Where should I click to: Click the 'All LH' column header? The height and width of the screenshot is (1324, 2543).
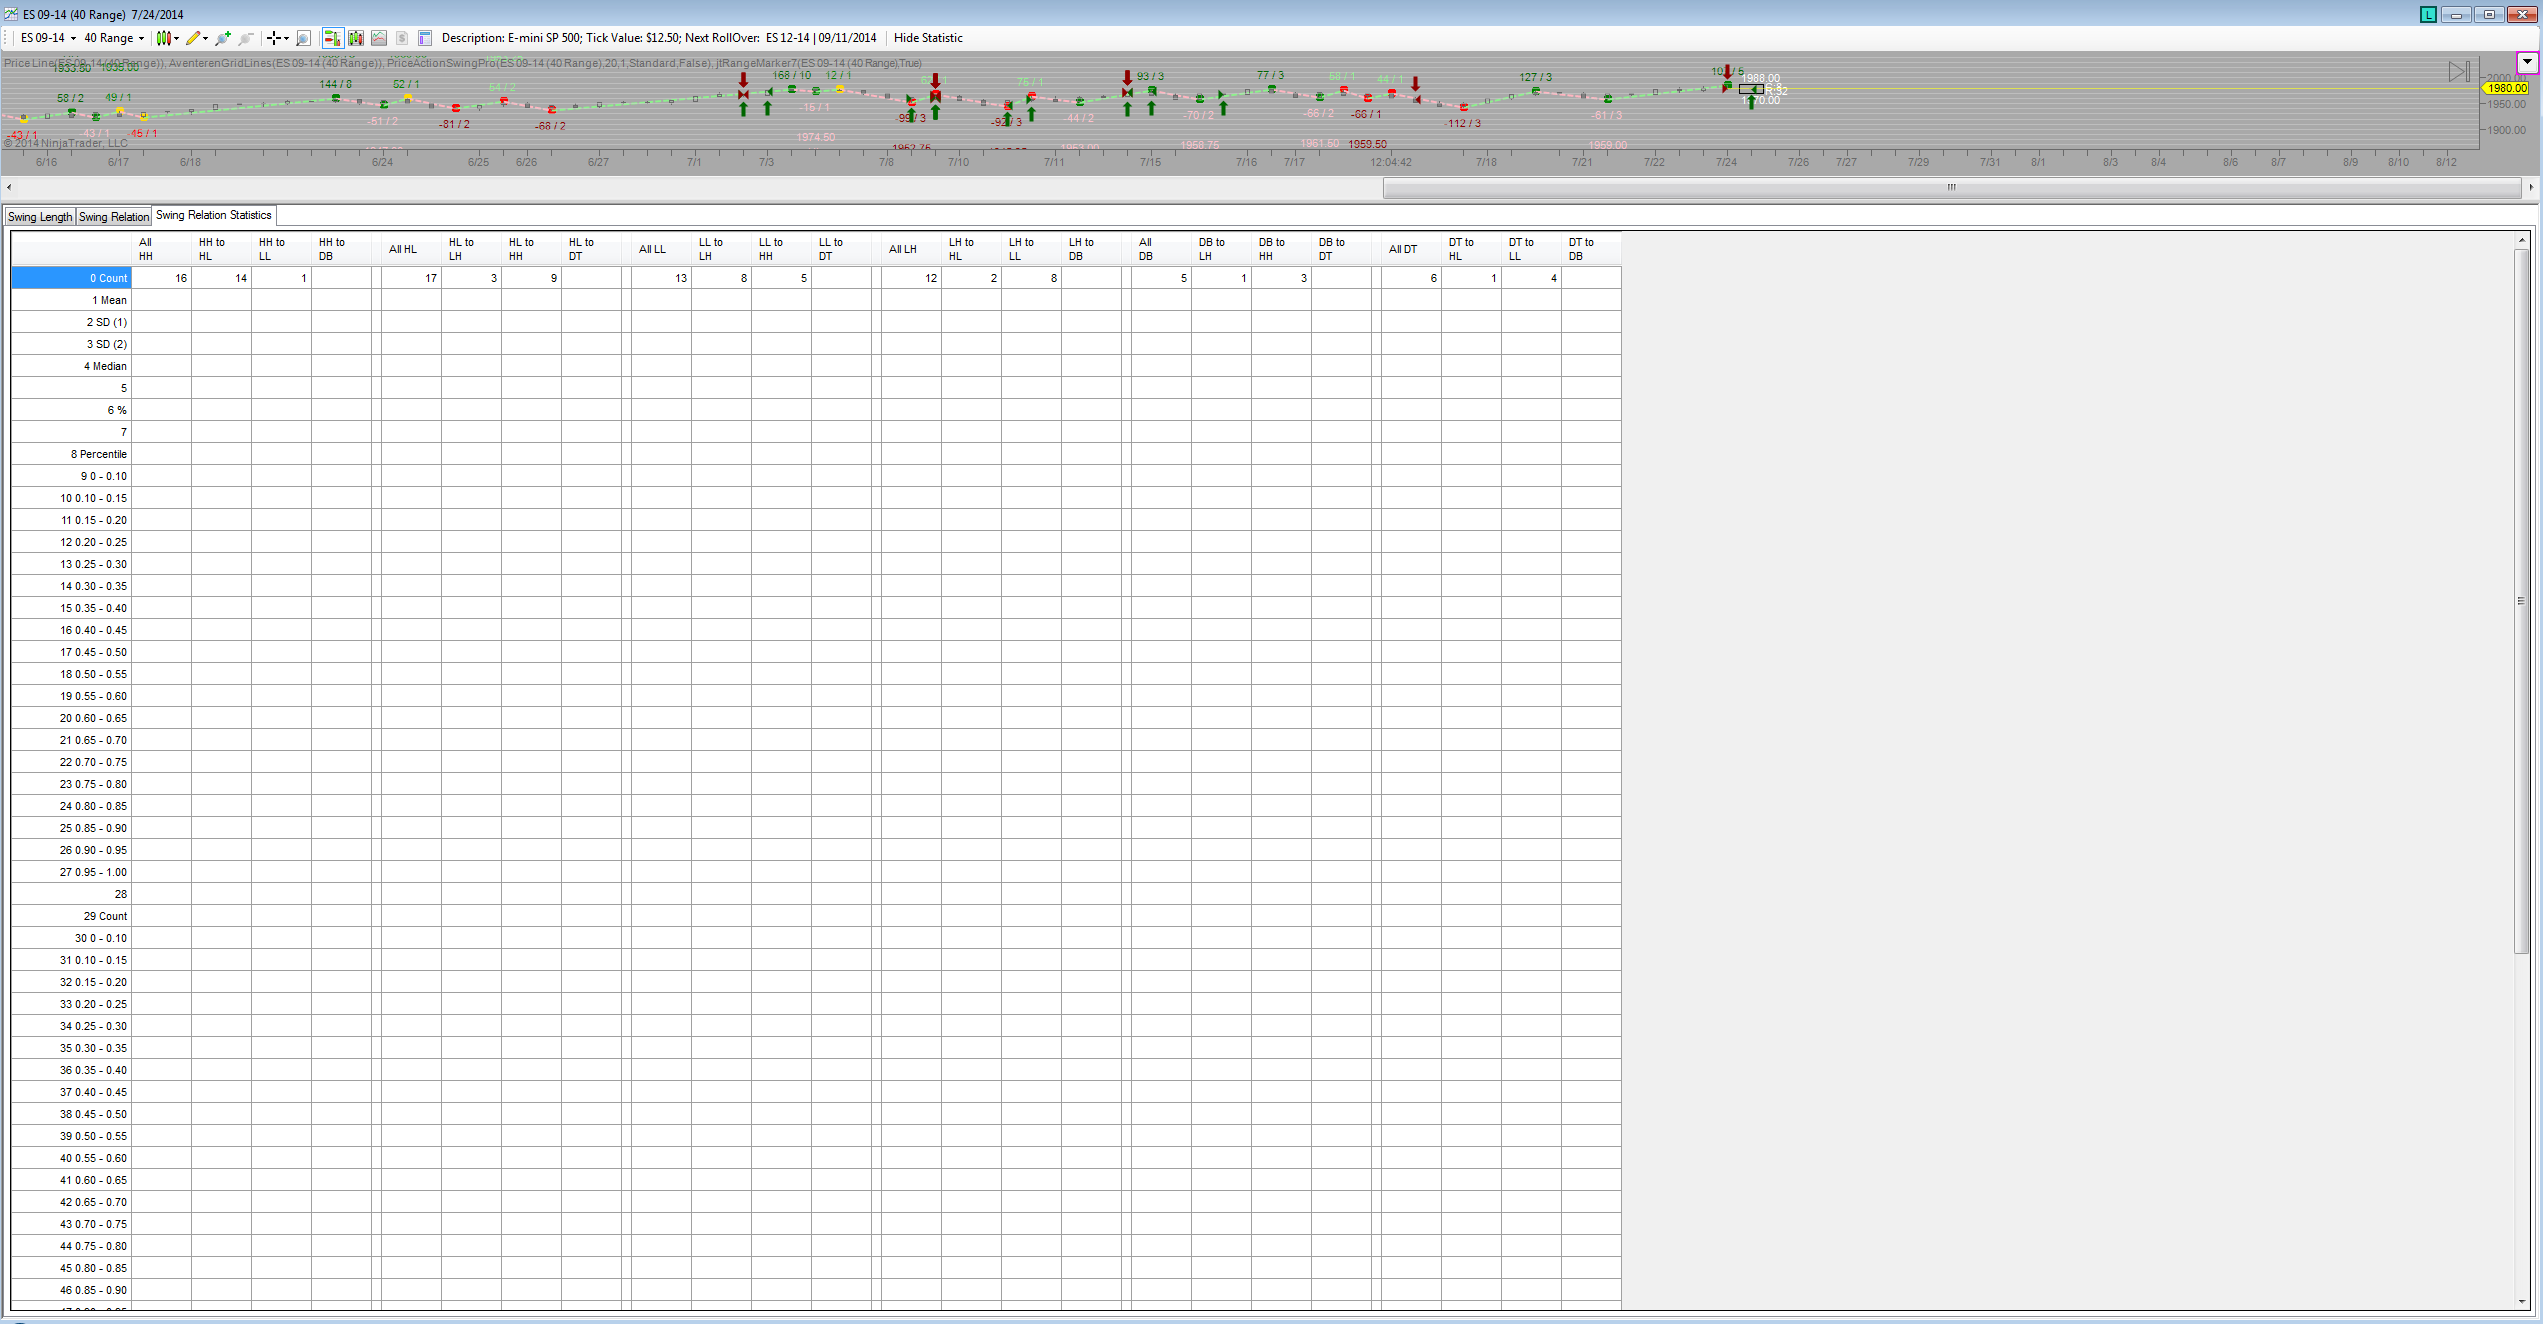click(911, 249)
